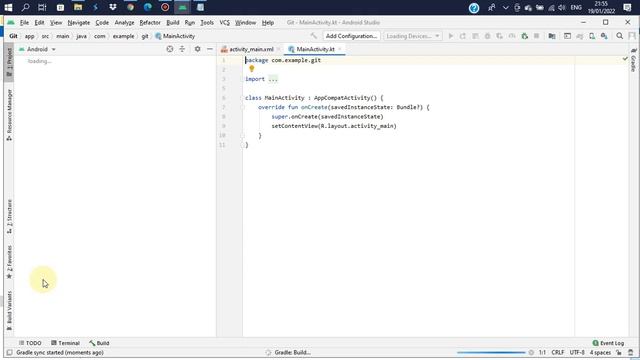
Task: Click the Debug bug icon in toolbar
Action: (x=487, y=36)
